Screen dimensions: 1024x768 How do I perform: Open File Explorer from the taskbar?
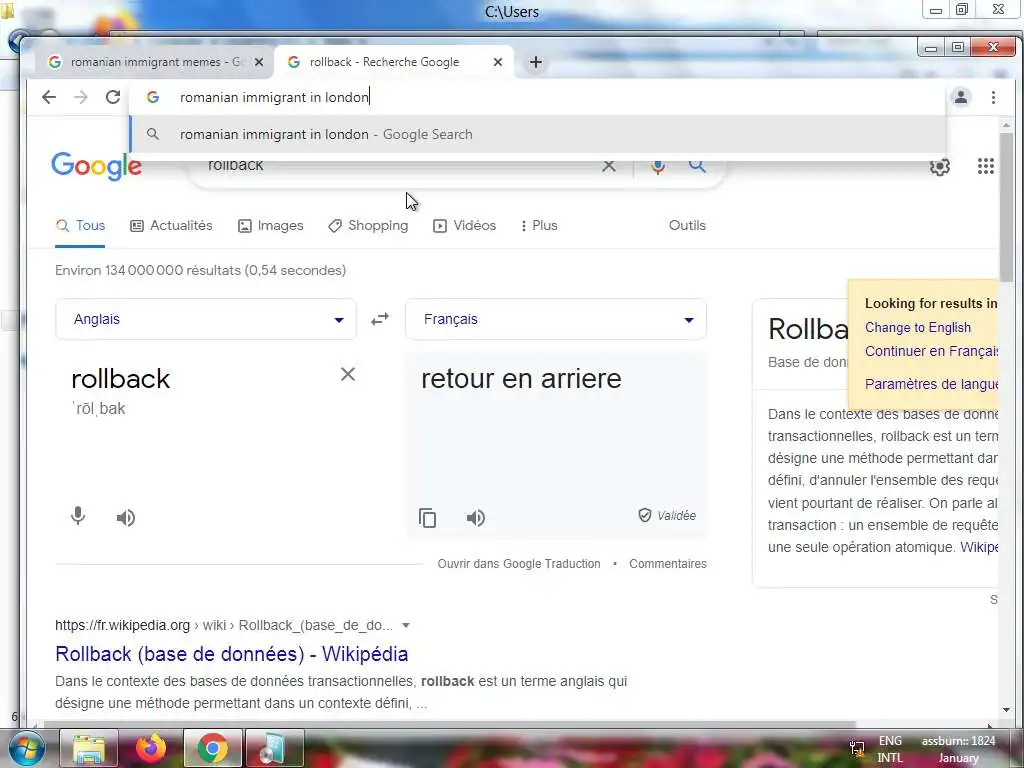pyautogui.click(x=89, y=748)
